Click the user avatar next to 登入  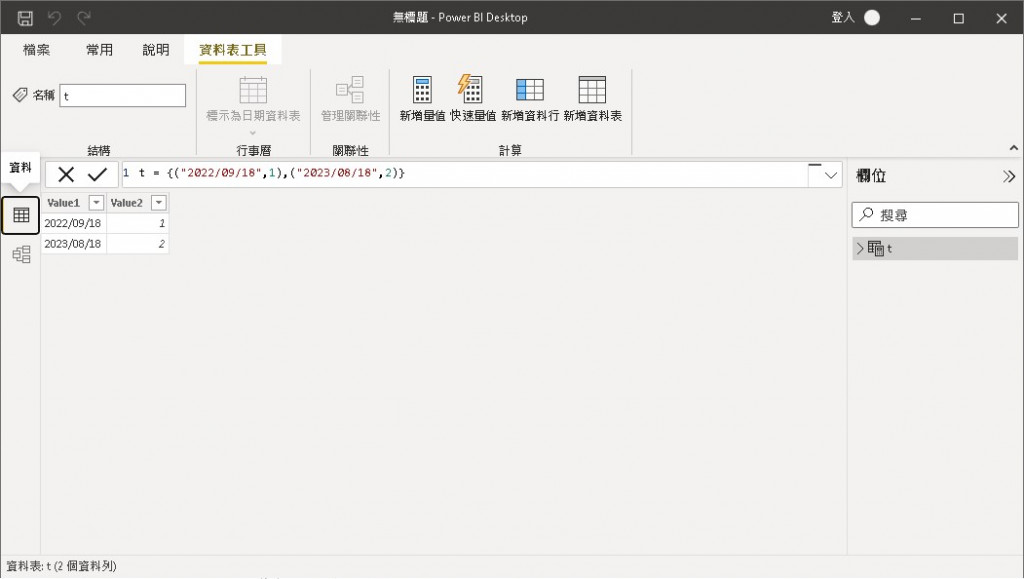point(872,18)
